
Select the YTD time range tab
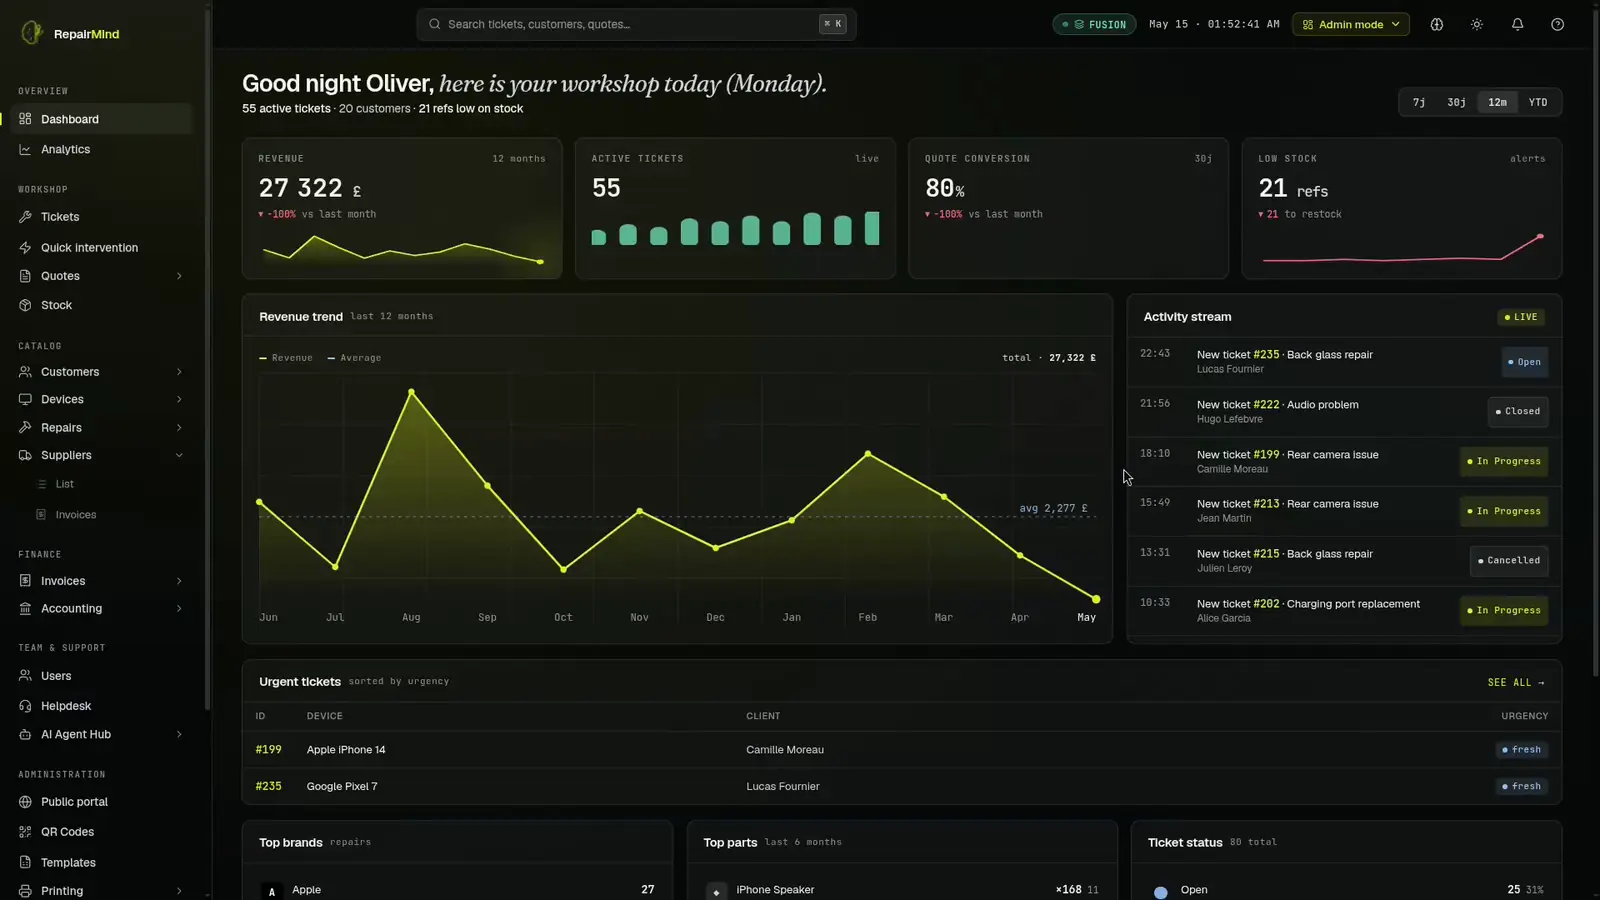coord(1538,102)
